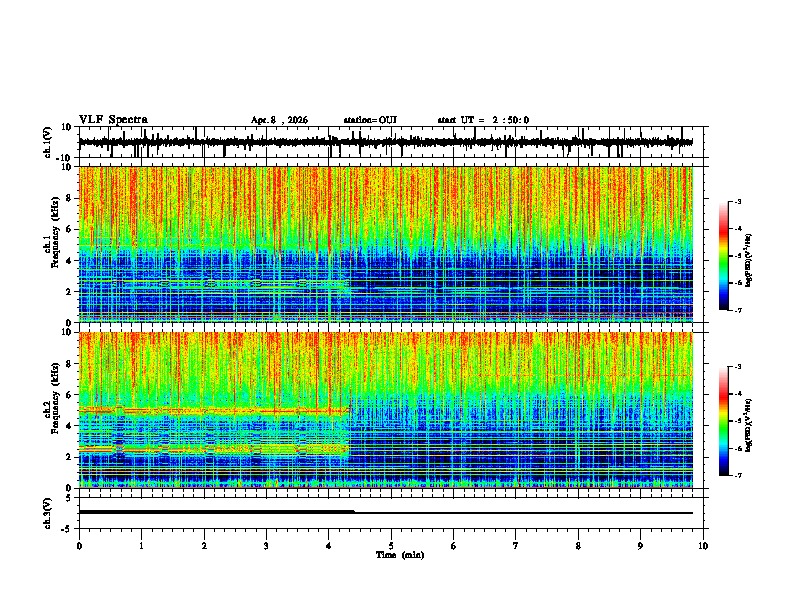The height and width of the screenshot is (612, 792).
Task: Click the "6" kHz tick on ch.2 frequency axis
Action: [x=70, y=395]
